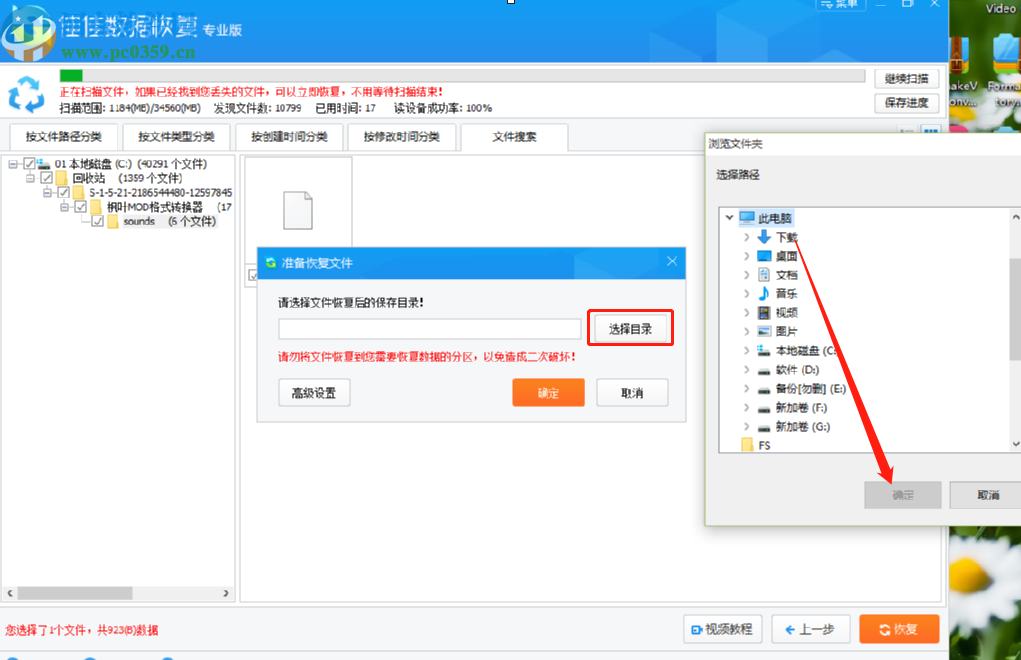The height and width of the screenshot is (660, 1021).
Task: Expand the 桌面 node in folder browser
Action: [746, 256]
